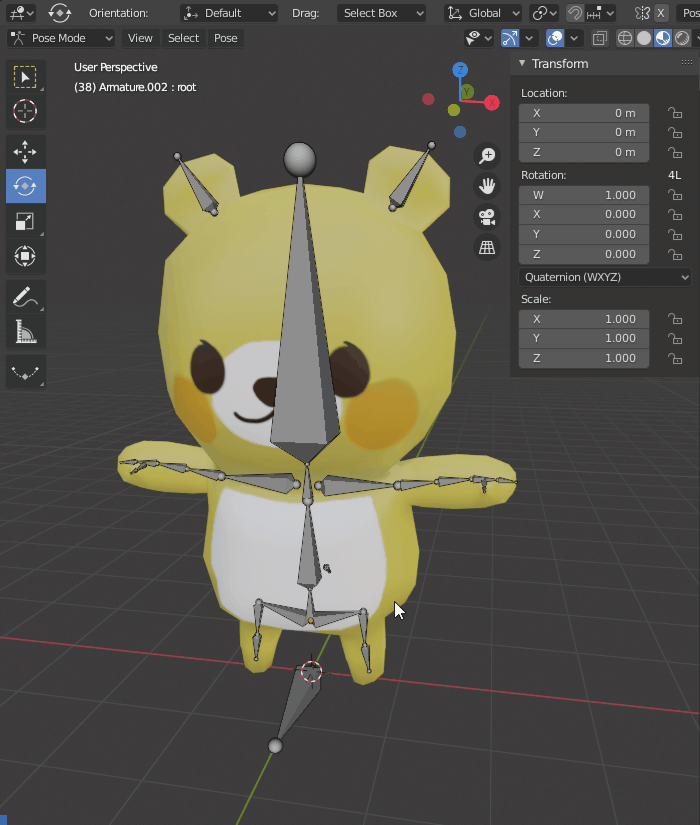Click the highlighted Rotate tool

(x=25, y=186)
